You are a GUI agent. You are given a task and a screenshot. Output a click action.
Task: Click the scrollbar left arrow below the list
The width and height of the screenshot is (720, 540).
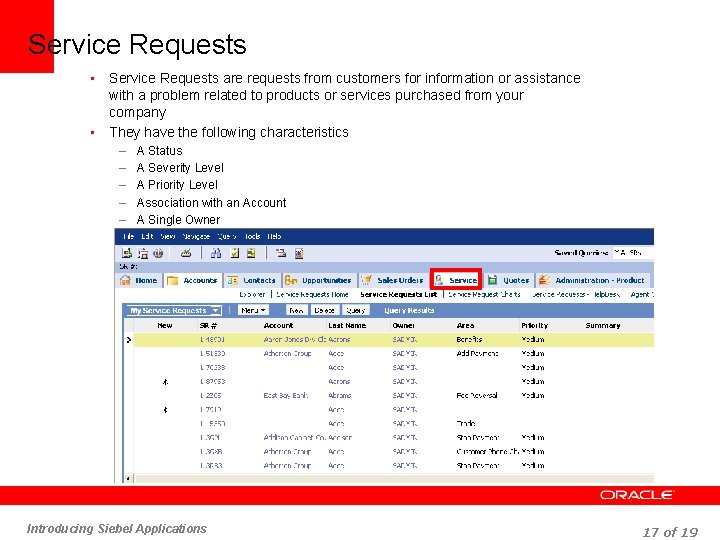click(128, 479)
